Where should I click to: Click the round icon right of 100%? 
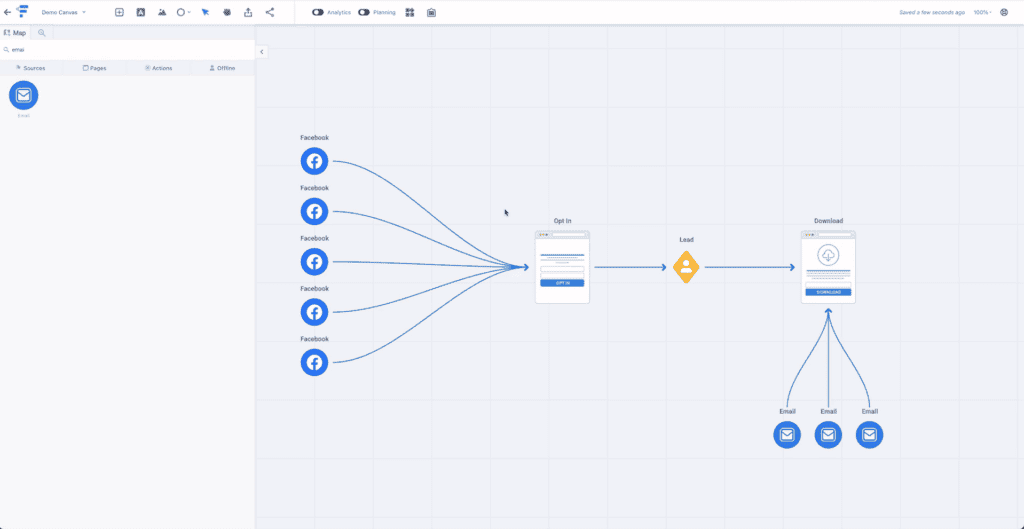[1004, 12]
